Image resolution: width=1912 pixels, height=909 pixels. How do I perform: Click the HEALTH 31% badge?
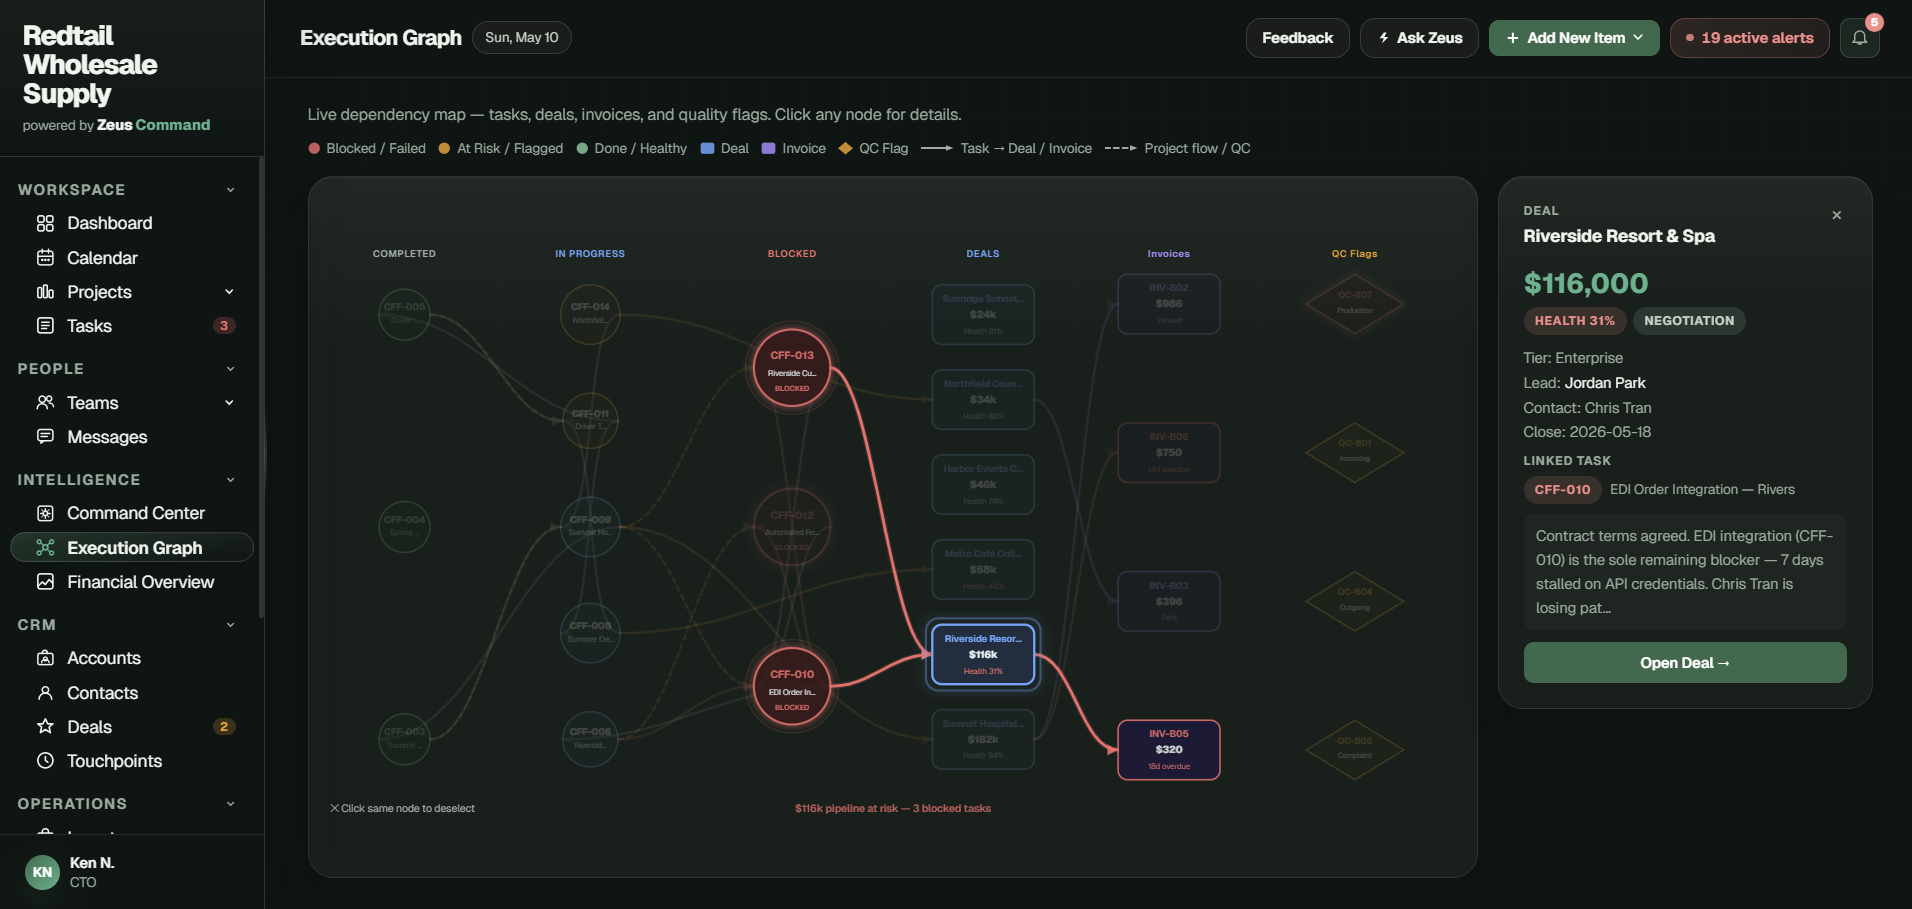pos(1574,321)
